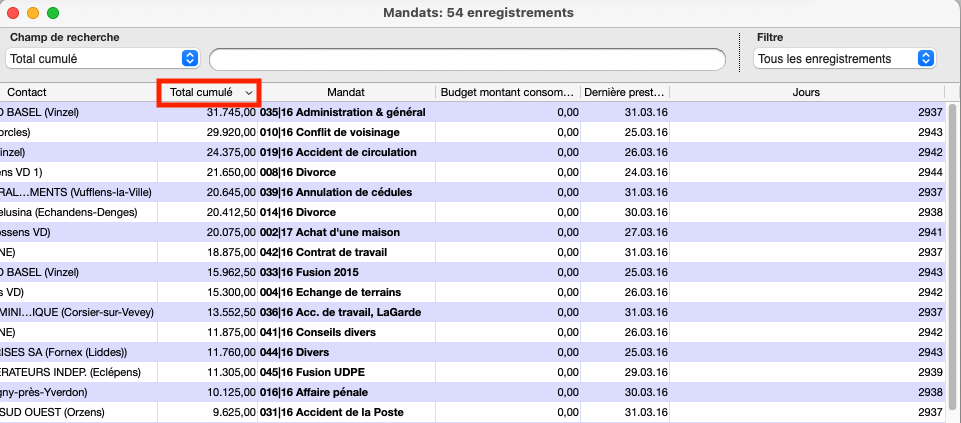The height and width of the screenshot is (423, 961).
Task: Select row '002|17 Achat d'une maison'
Action: [473, 232]
